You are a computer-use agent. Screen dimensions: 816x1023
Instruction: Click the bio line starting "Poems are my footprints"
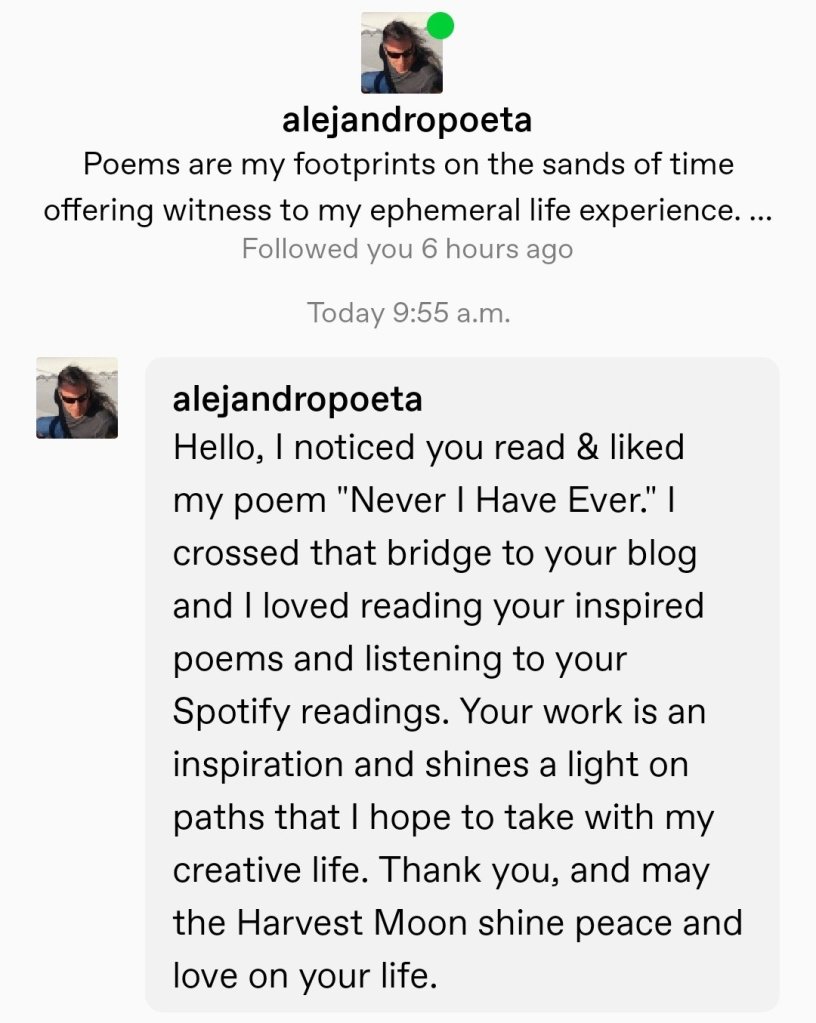click(x=407, y=164)
